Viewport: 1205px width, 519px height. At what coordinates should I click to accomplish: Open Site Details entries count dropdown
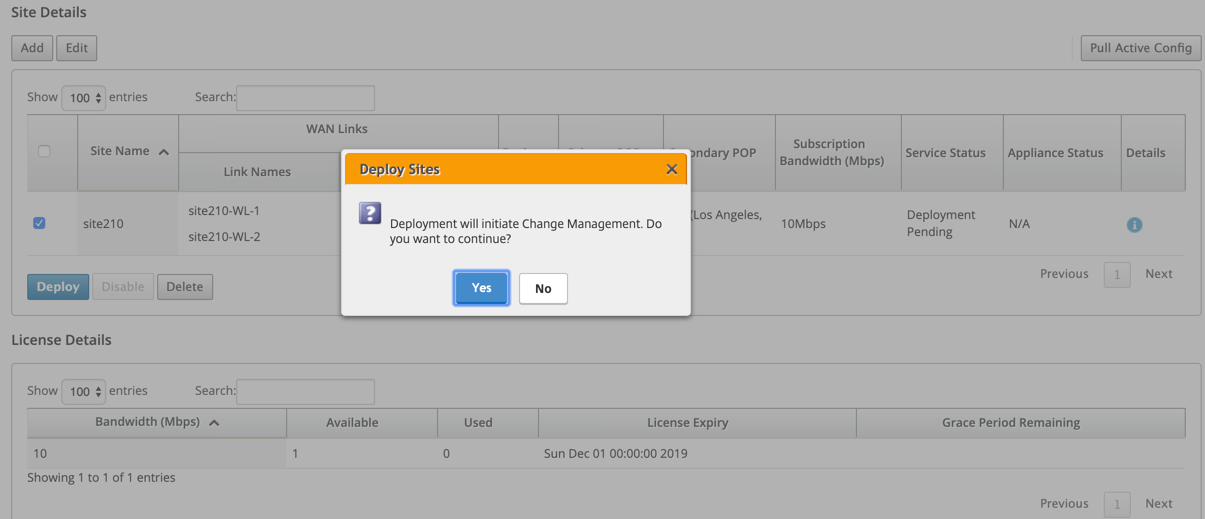tap(84, 98)
